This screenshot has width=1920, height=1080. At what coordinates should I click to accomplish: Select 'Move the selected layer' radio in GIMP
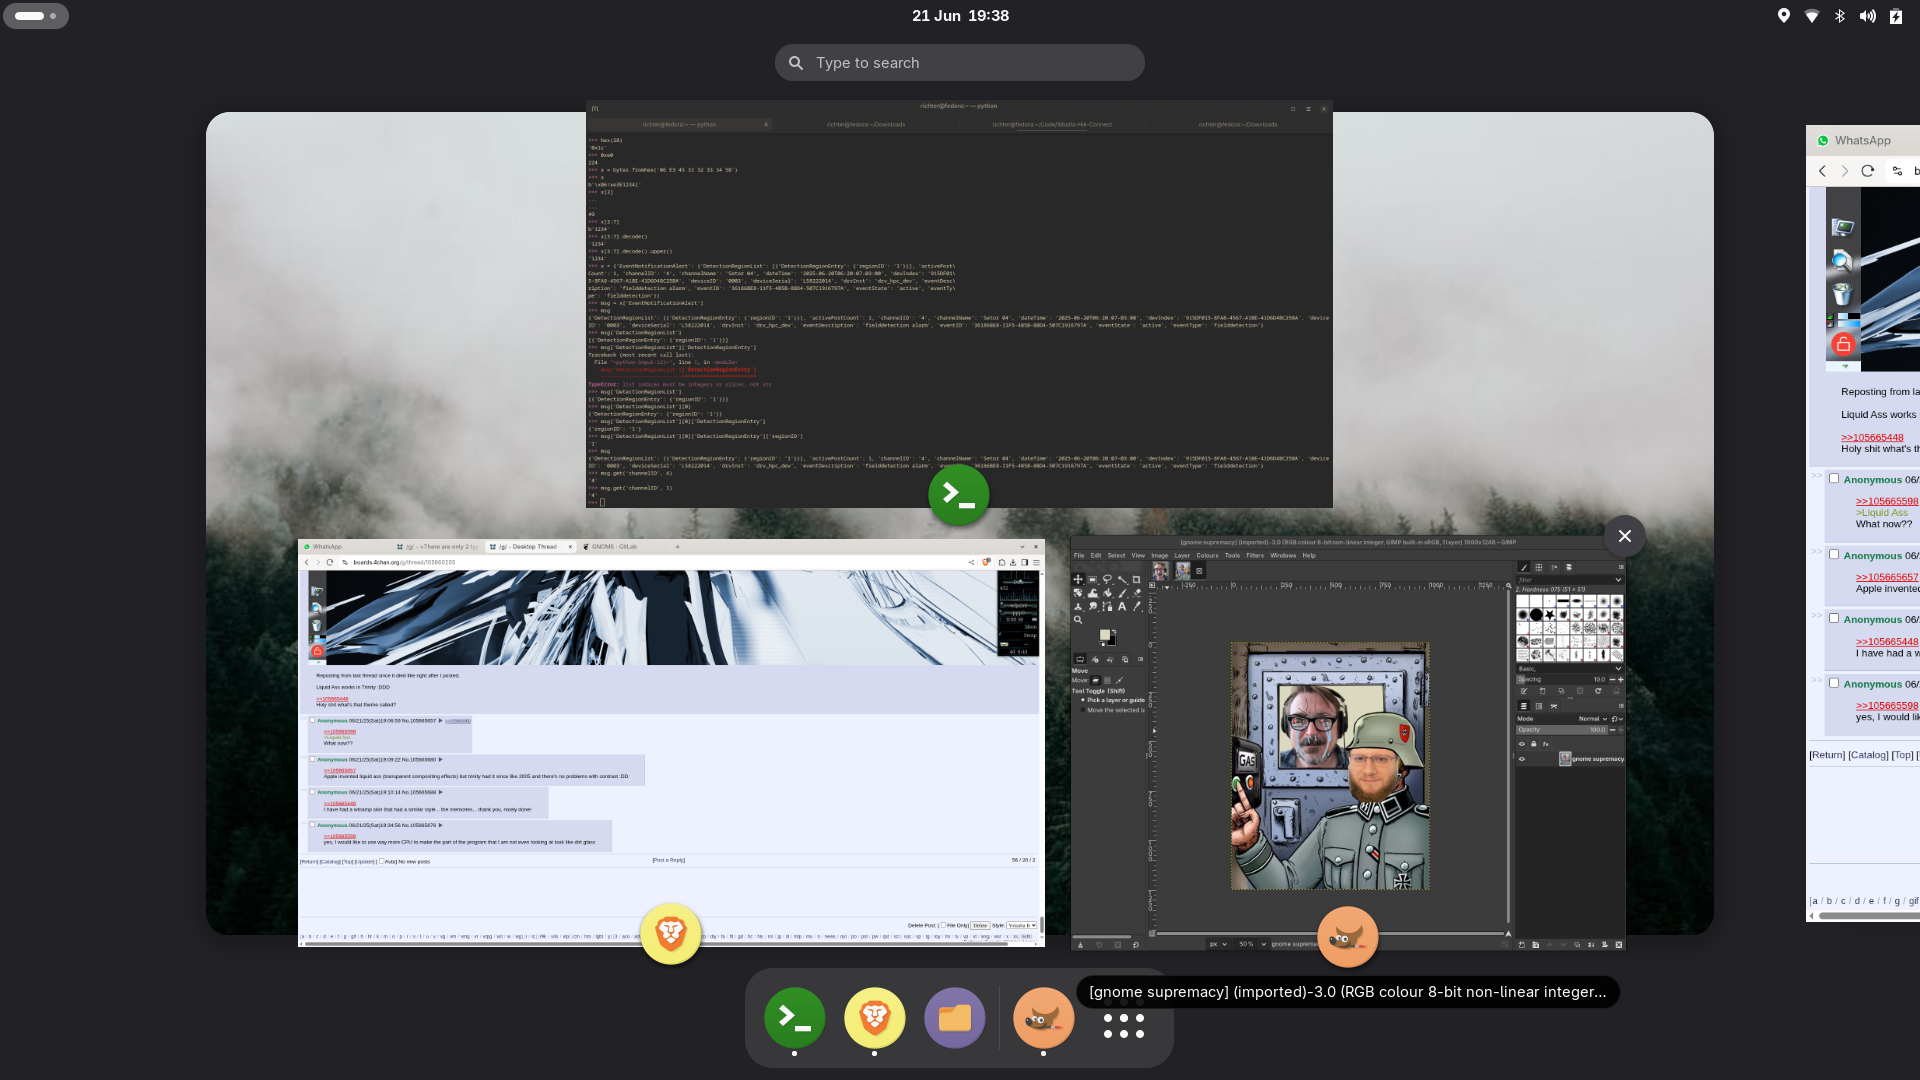[1083, 710]
